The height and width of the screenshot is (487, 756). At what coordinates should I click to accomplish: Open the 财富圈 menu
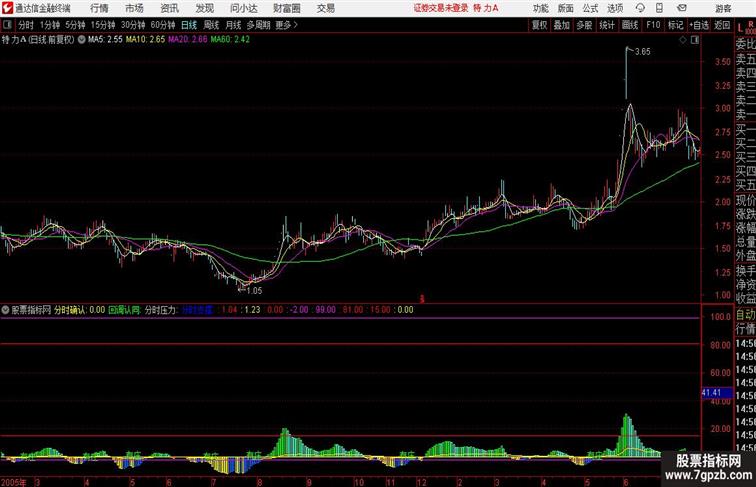[x=287, y=8]
